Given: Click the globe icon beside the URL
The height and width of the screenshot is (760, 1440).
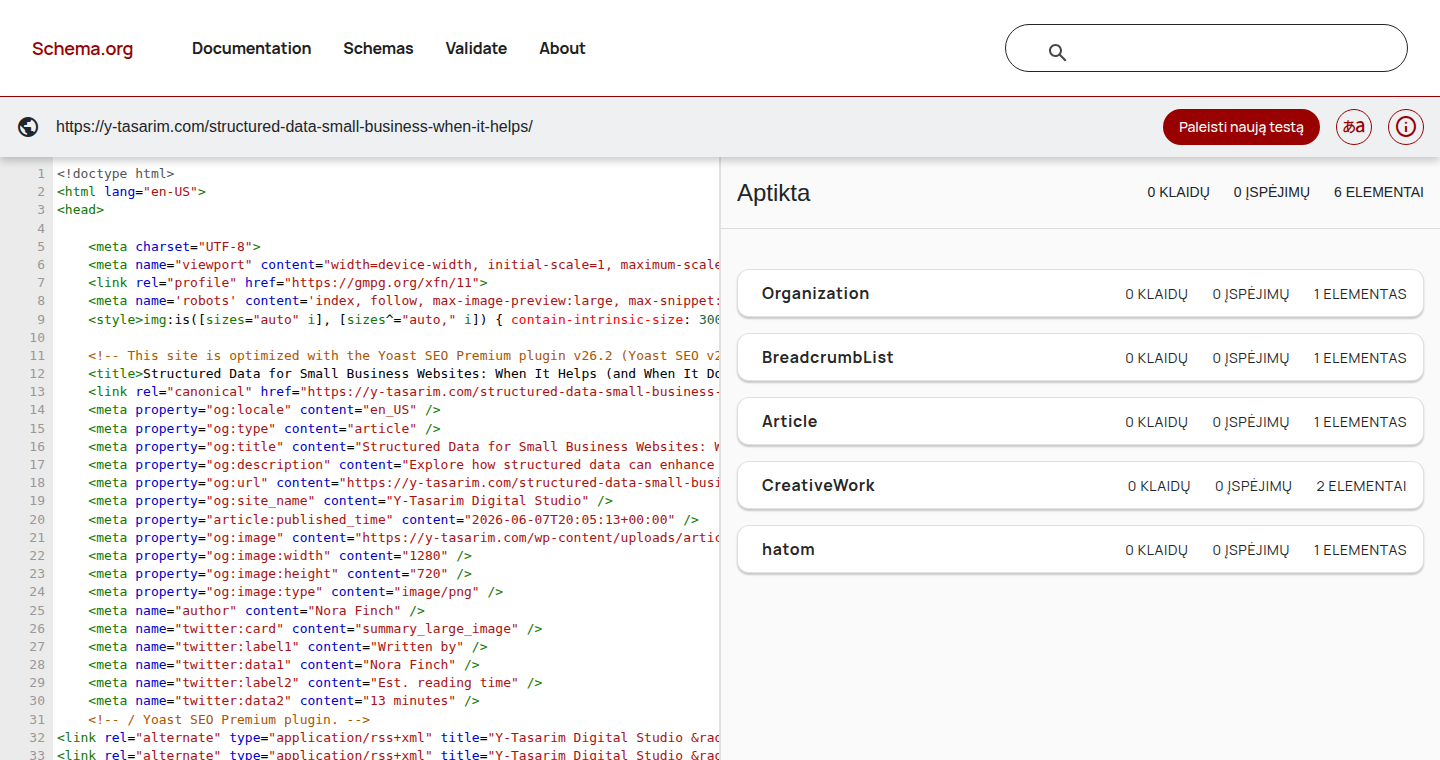Looking at the screenshot, I should (28, 127).
